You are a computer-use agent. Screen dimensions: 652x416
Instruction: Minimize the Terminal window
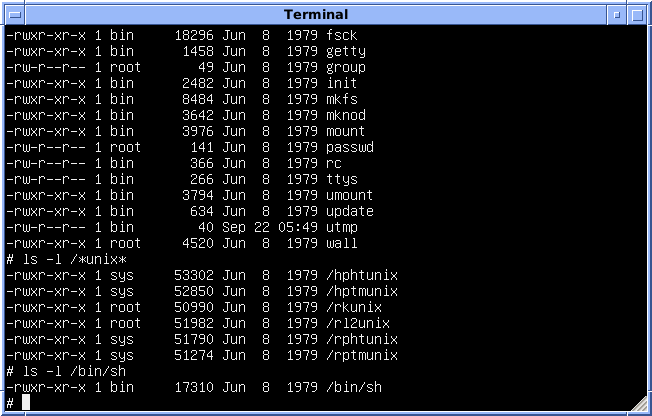(616, 14)
